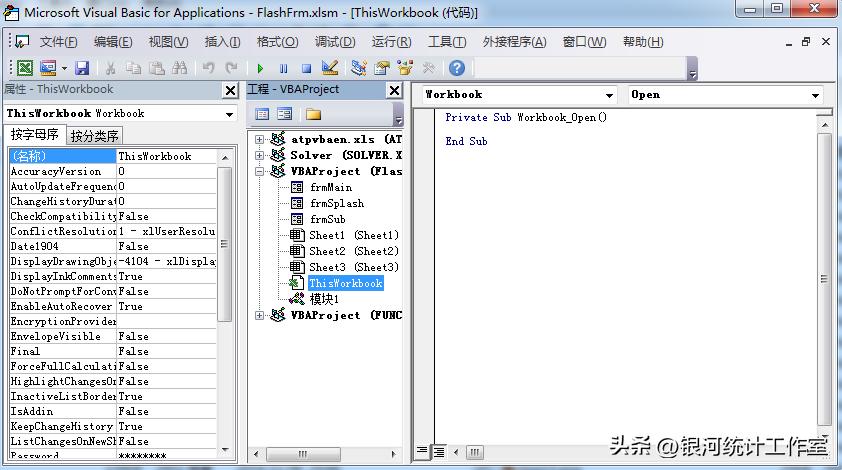
Task: Select Sheet1 (Sheet1) in project tree
Action: point(354,235)
